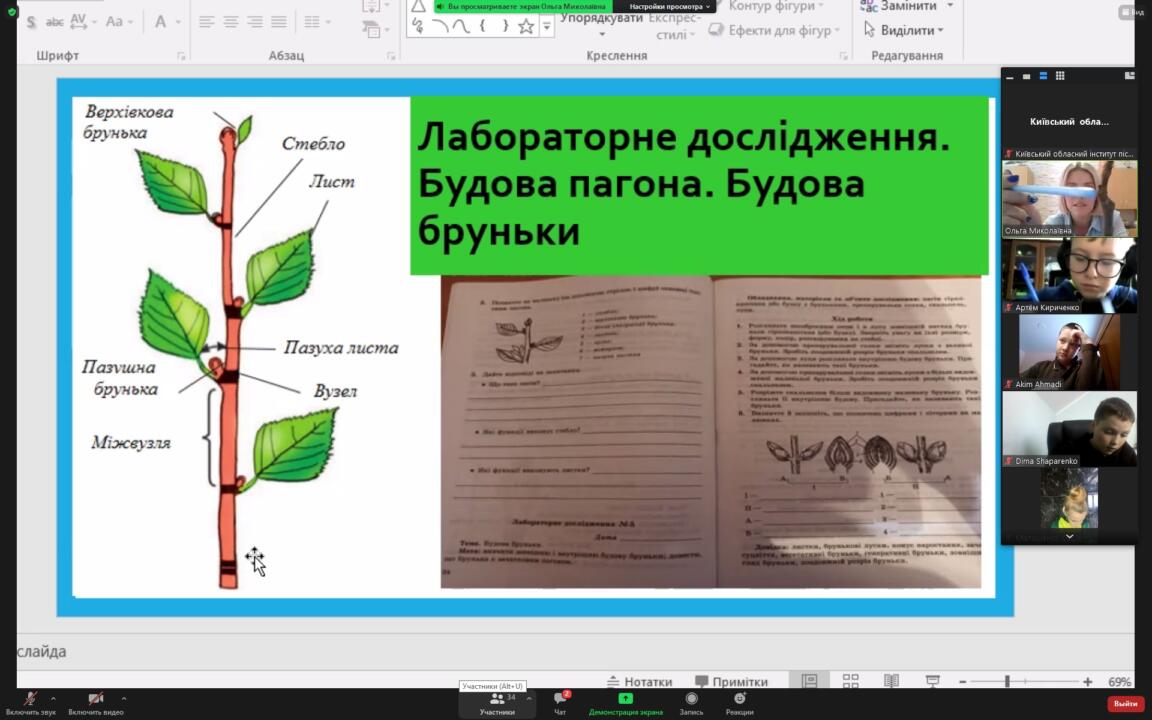Screen dimensions: 1152x720
Task: Open Реакции reactions menu
Action: coord(739,704)
